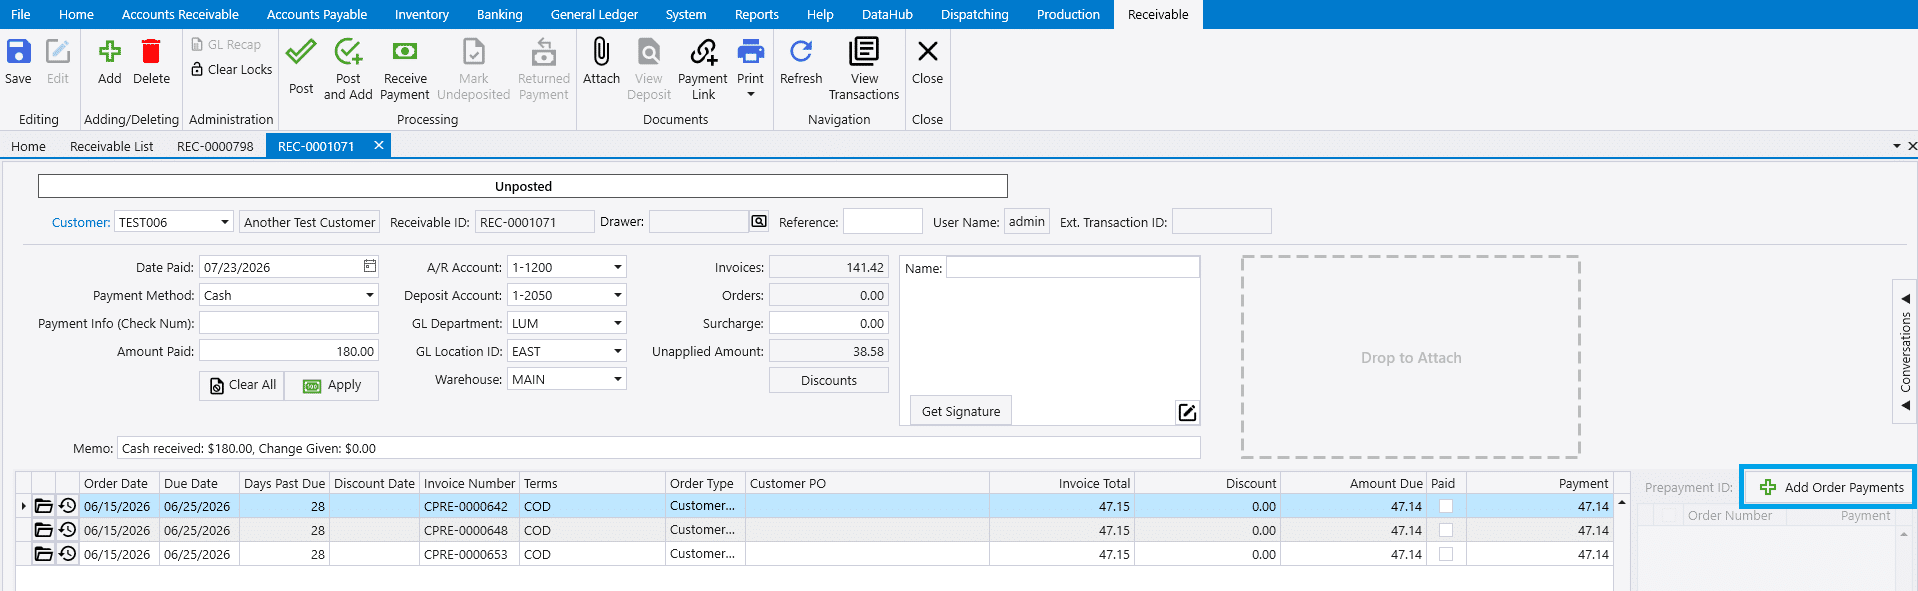The width and height of the screenshot is (1918, 591).
Task: Open the Date Paid calendar picker
Action: 370,266
